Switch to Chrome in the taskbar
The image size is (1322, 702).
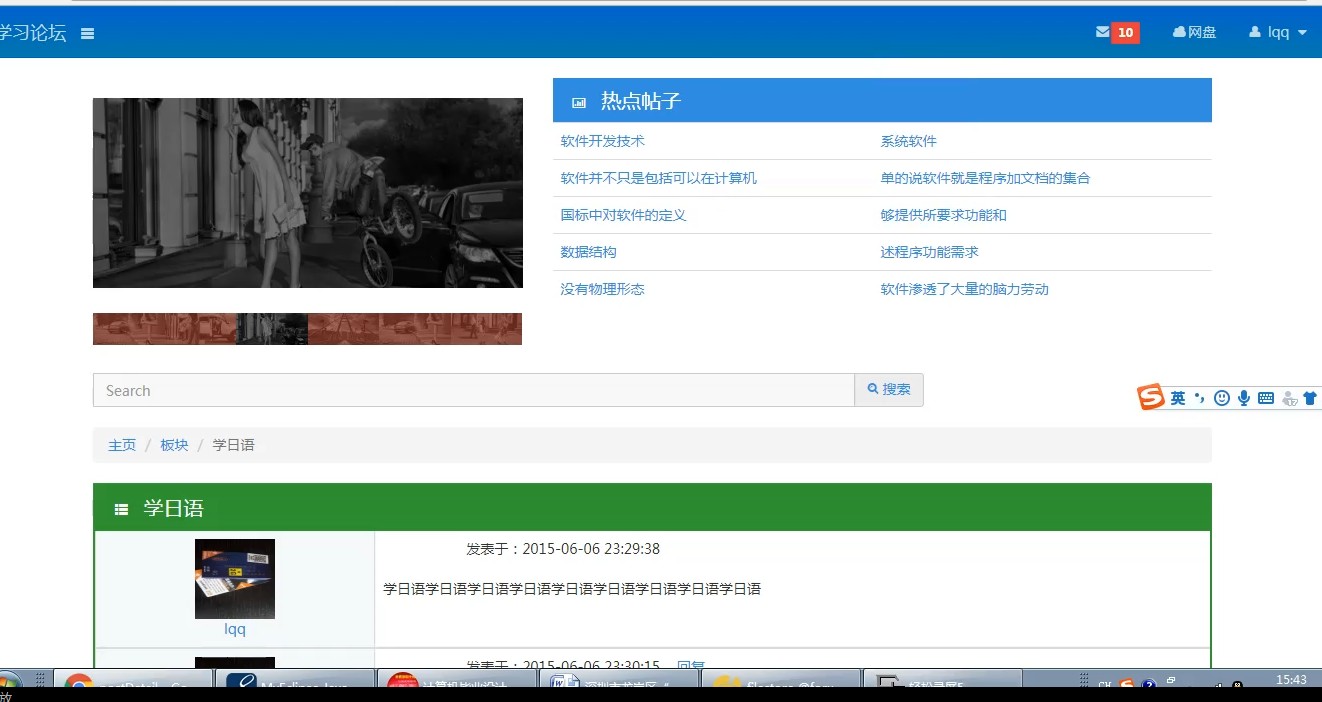133,680
